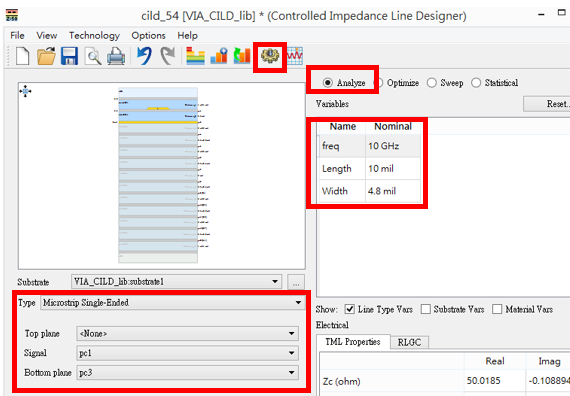Select the Statistical radio button

pos(476,83)
